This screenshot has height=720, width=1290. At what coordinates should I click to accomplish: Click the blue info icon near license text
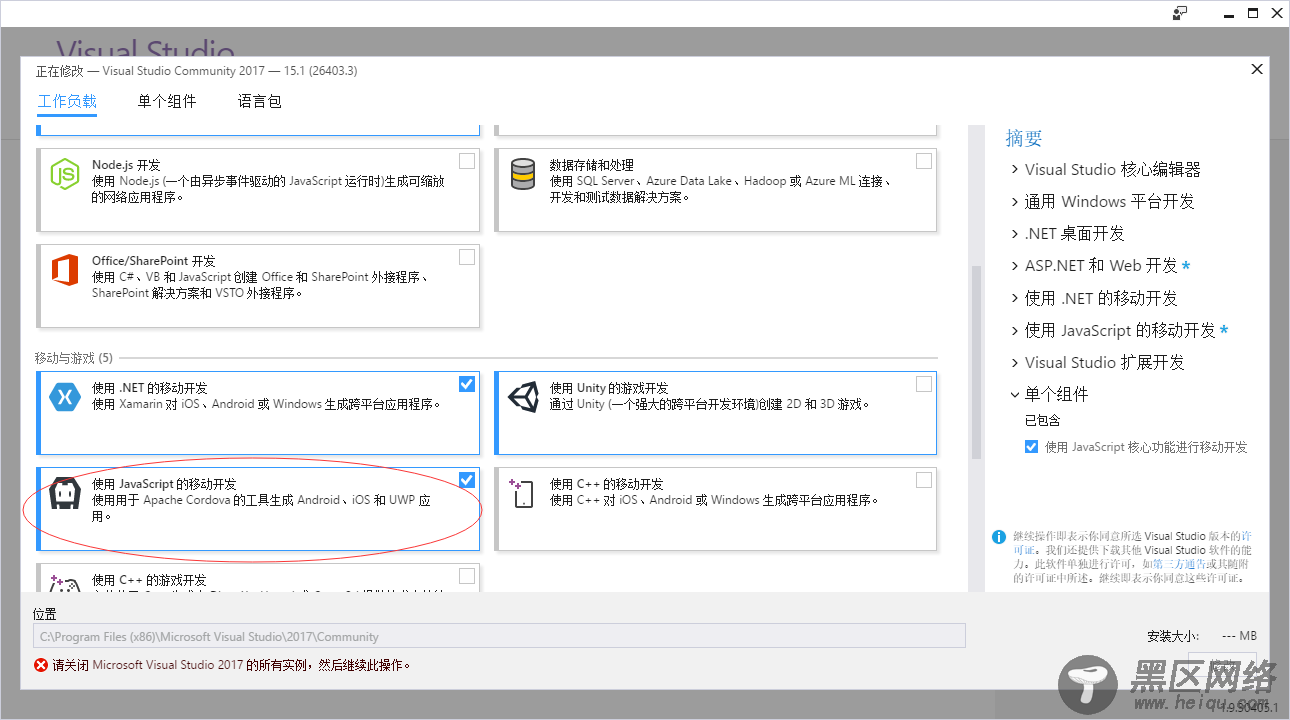pos(998,537)
